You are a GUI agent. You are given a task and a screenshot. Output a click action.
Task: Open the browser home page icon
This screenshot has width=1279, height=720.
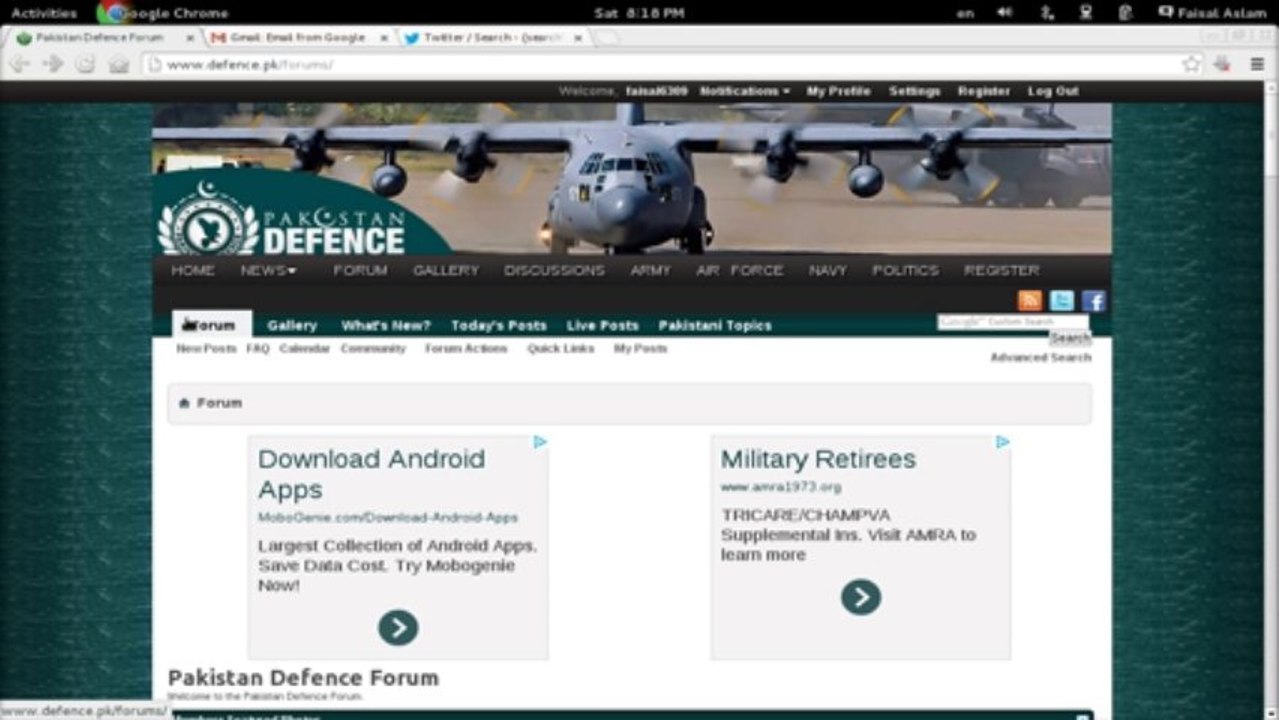pos(119,64)
